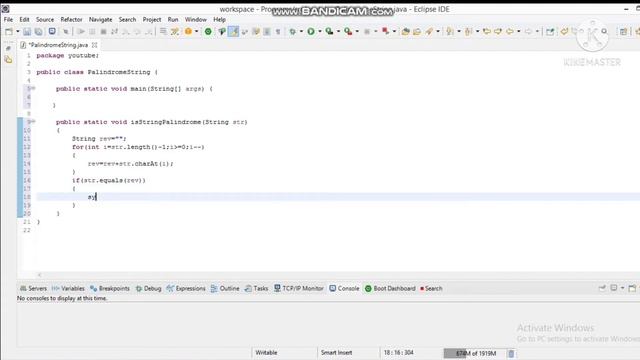Viewport: 640px width, 360px height.
Task: Click the Coverage launch icon
Action: pos(329,31)
